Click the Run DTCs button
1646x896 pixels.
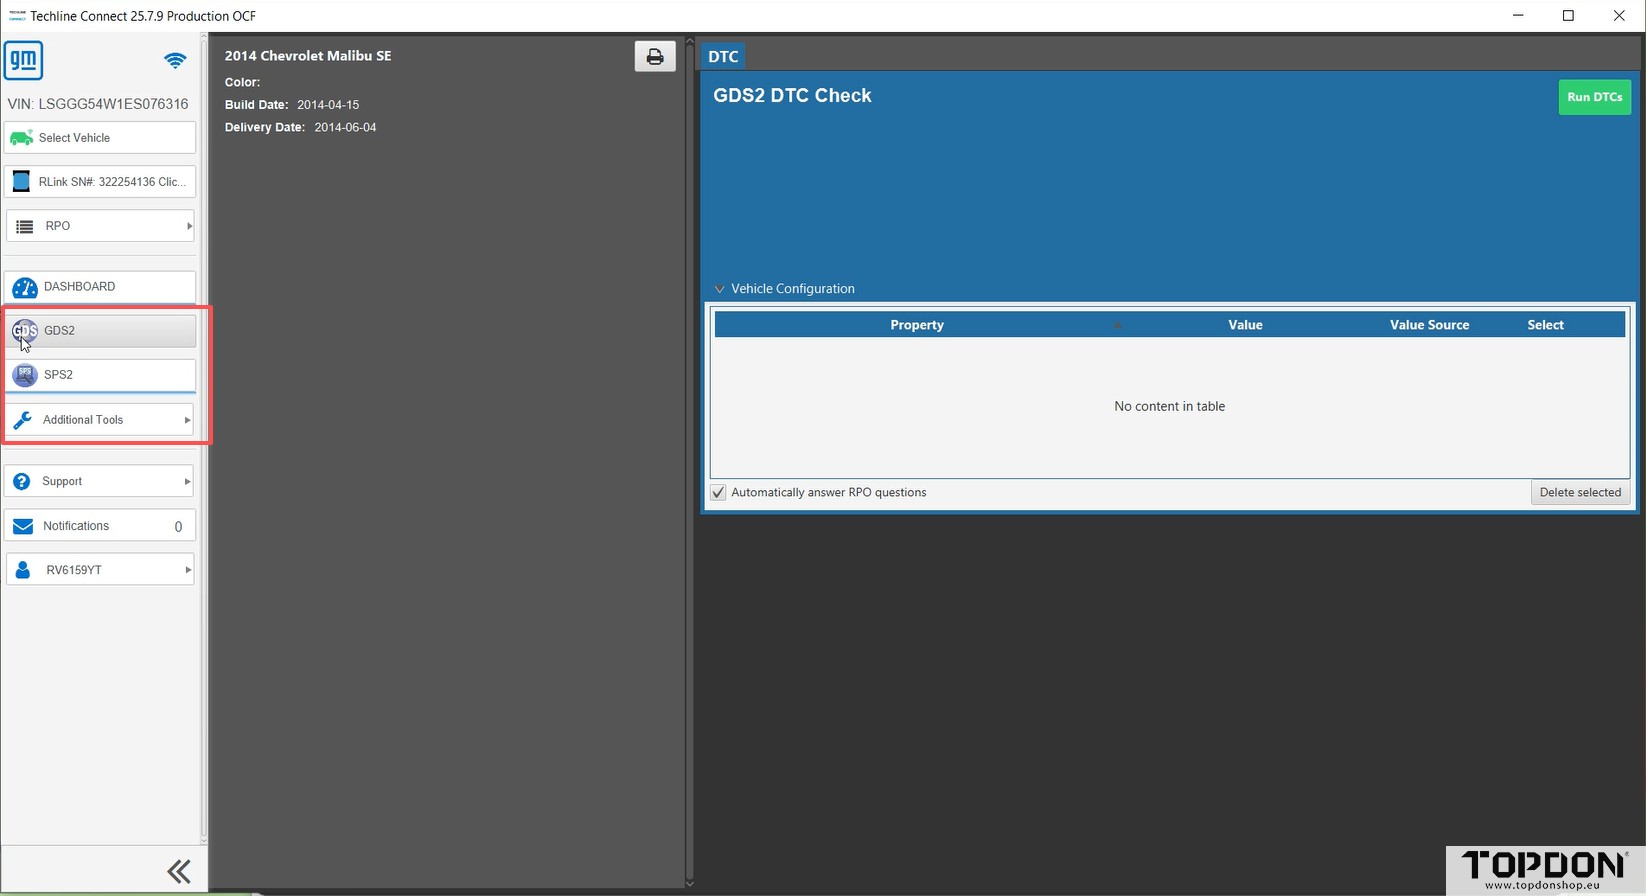coord(1594,97)
